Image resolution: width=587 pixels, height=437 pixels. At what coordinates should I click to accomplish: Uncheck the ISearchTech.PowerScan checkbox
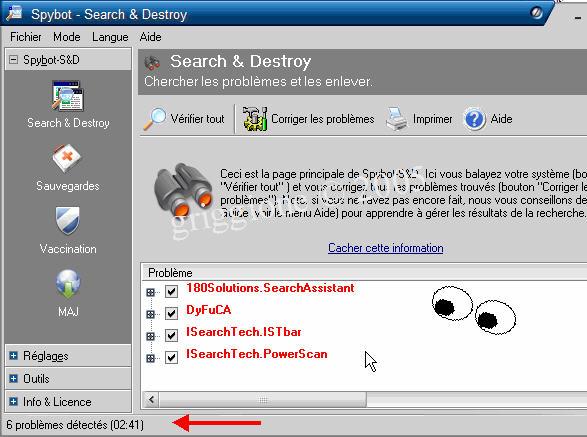pos(171,357)
